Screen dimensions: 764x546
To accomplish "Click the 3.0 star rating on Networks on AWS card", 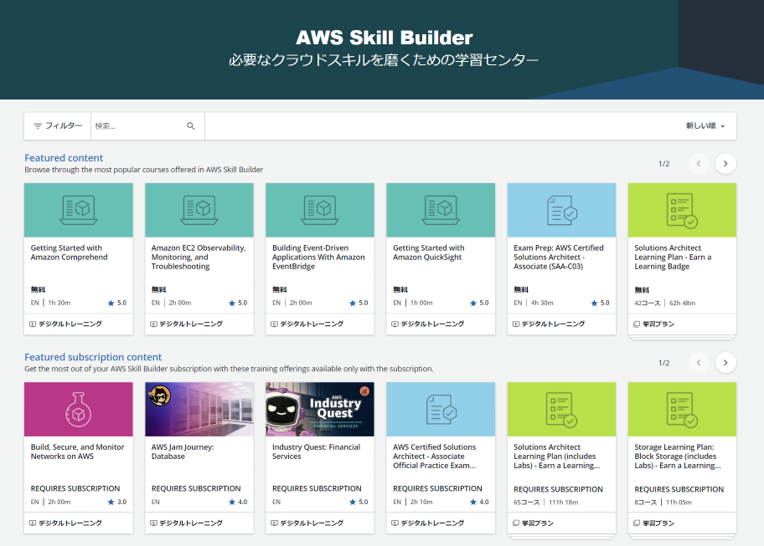I will click(x=117, y=502).
